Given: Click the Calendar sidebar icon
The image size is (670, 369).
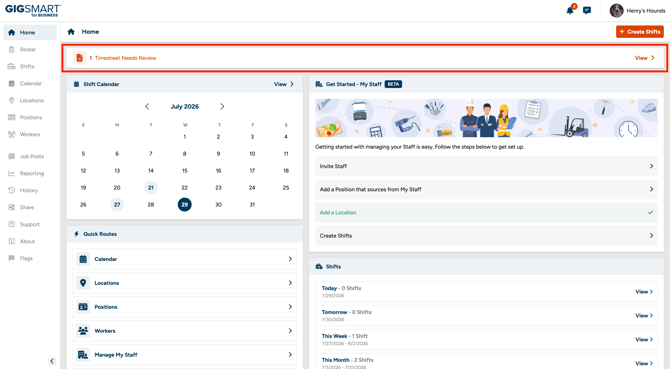Looking at the screenshot, I should pos(12,83).
